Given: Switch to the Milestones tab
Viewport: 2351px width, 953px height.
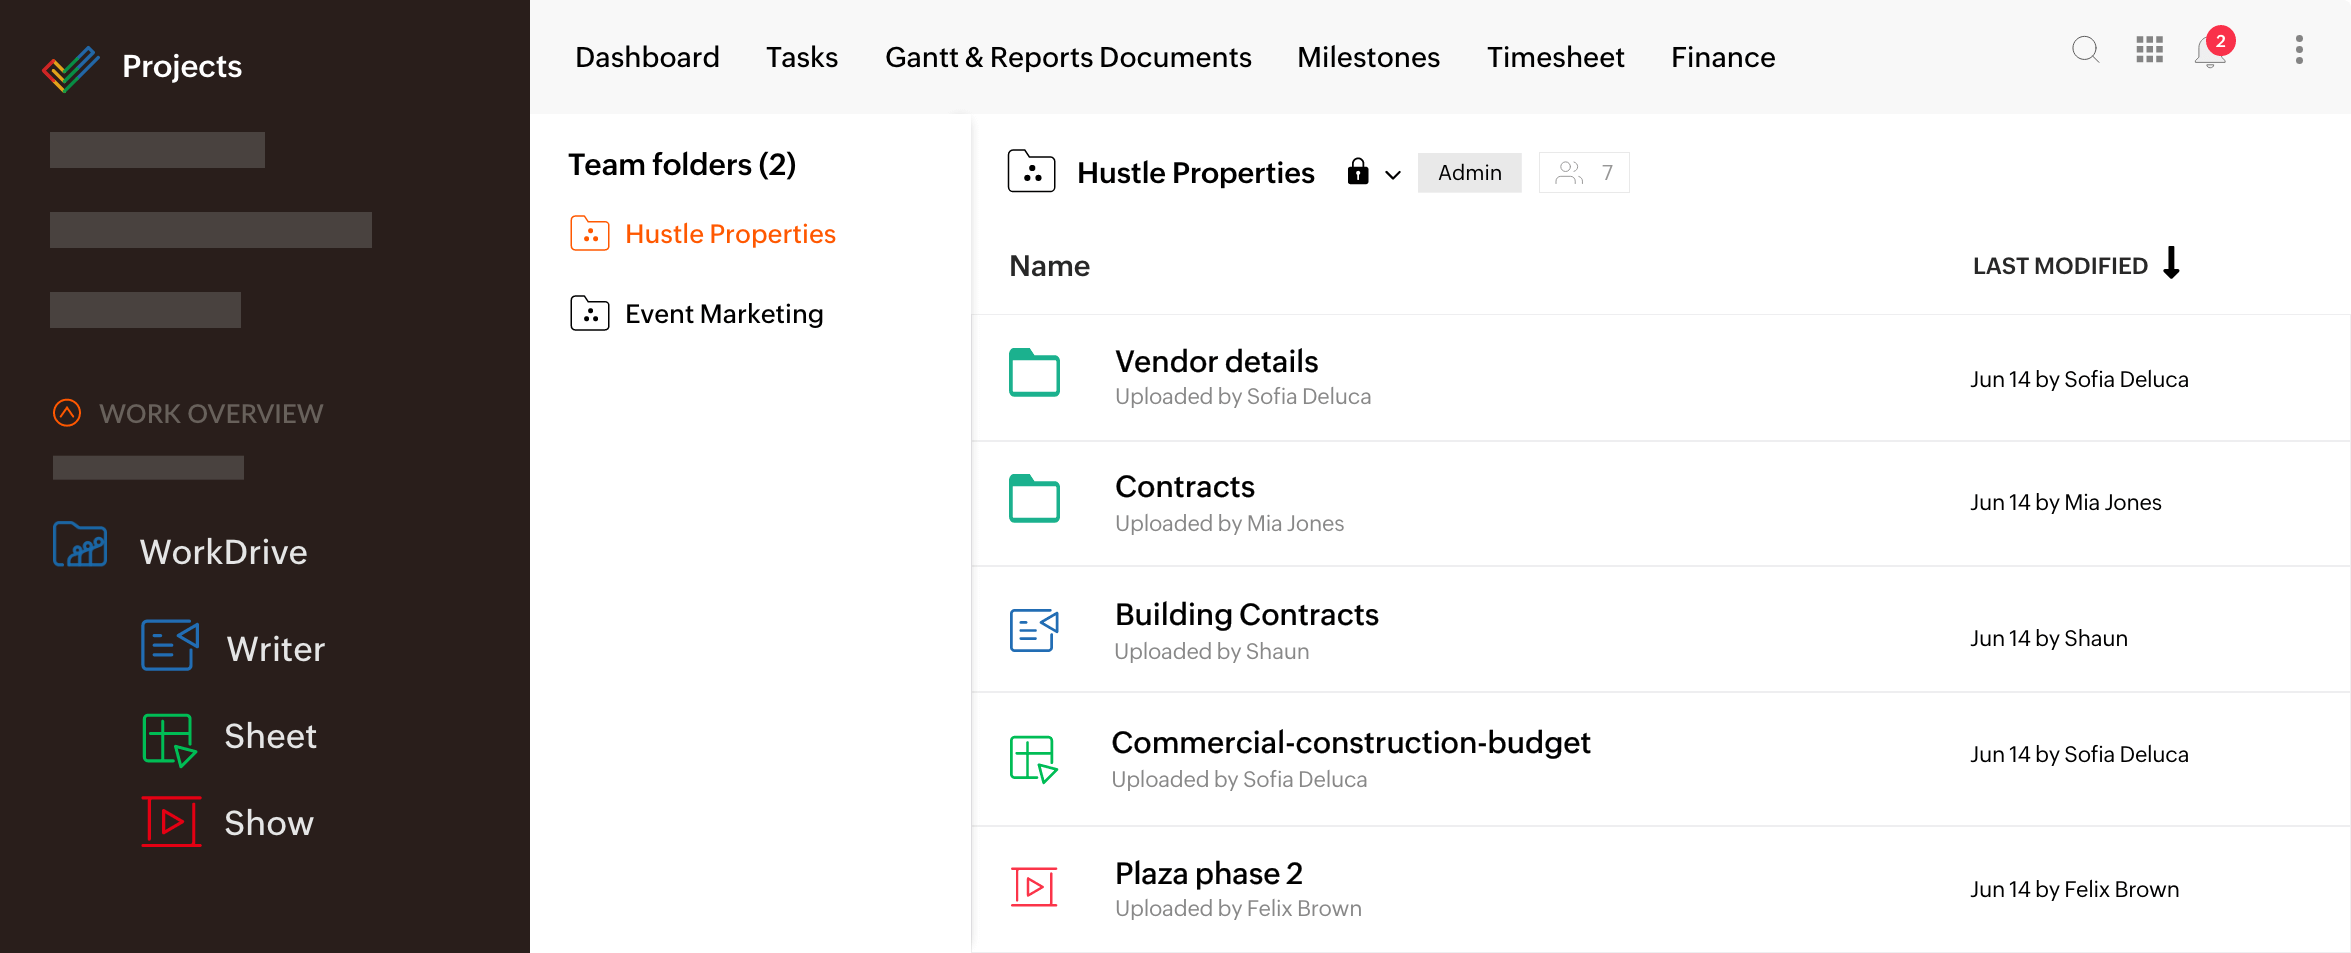Looking at the screenshot, I should tap(1368, 57).
